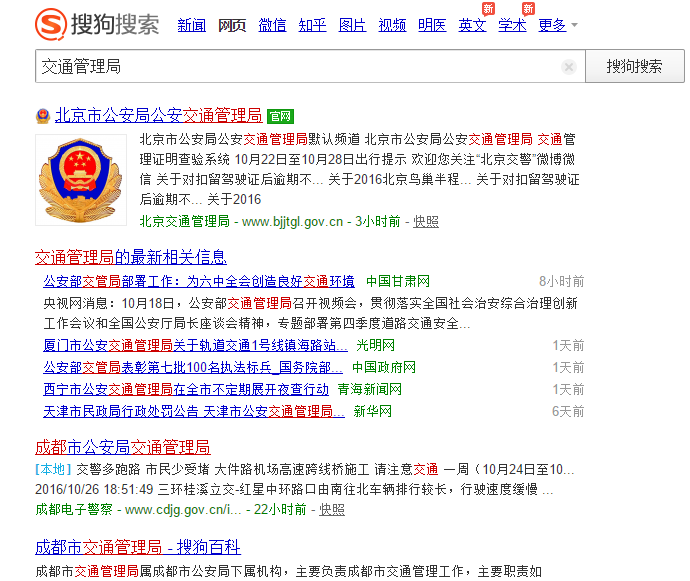
Task: Go to the 图片 tab
Action: tap(352, 26)
